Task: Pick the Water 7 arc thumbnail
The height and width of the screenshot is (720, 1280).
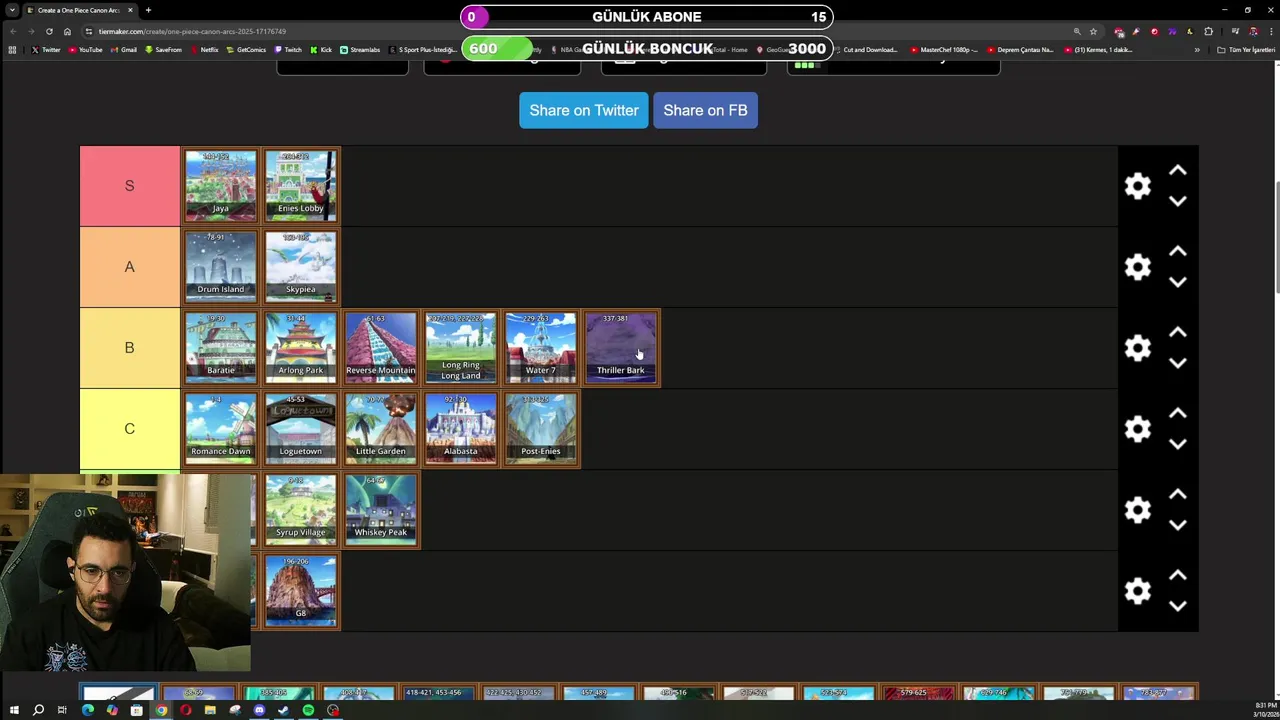Action: (541, 348)
